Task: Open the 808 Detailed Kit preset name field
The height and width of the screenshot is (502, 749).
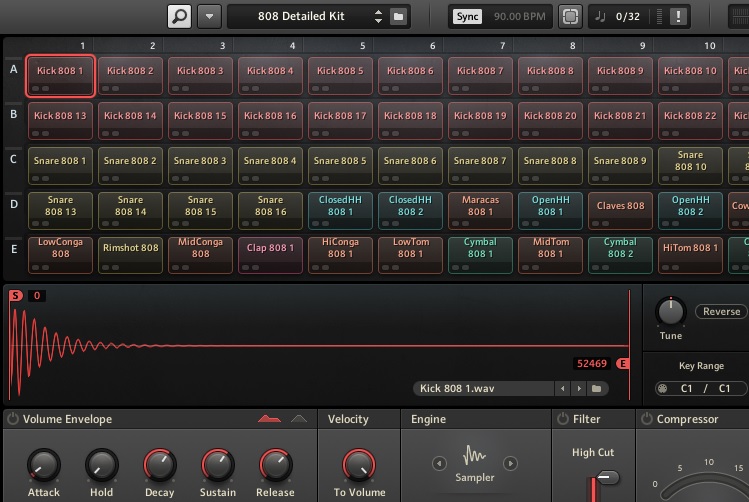Action: [301, 16]
